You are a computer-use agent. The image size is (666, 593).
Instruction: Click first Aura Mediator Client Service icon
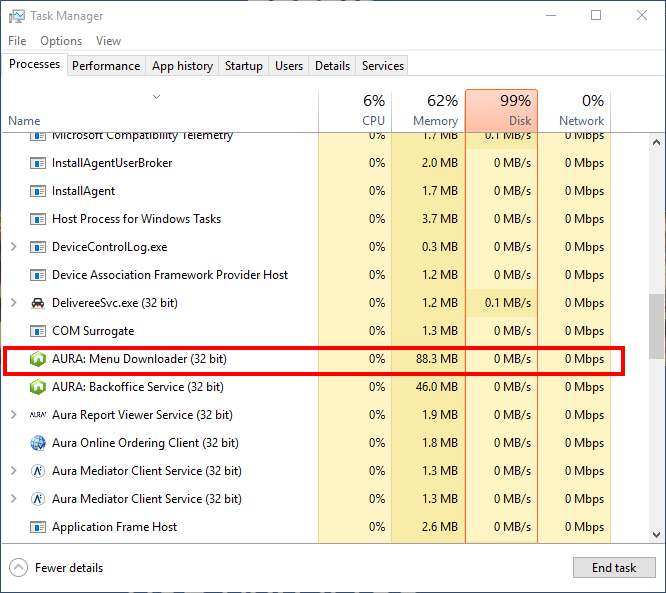pos(38,471)
